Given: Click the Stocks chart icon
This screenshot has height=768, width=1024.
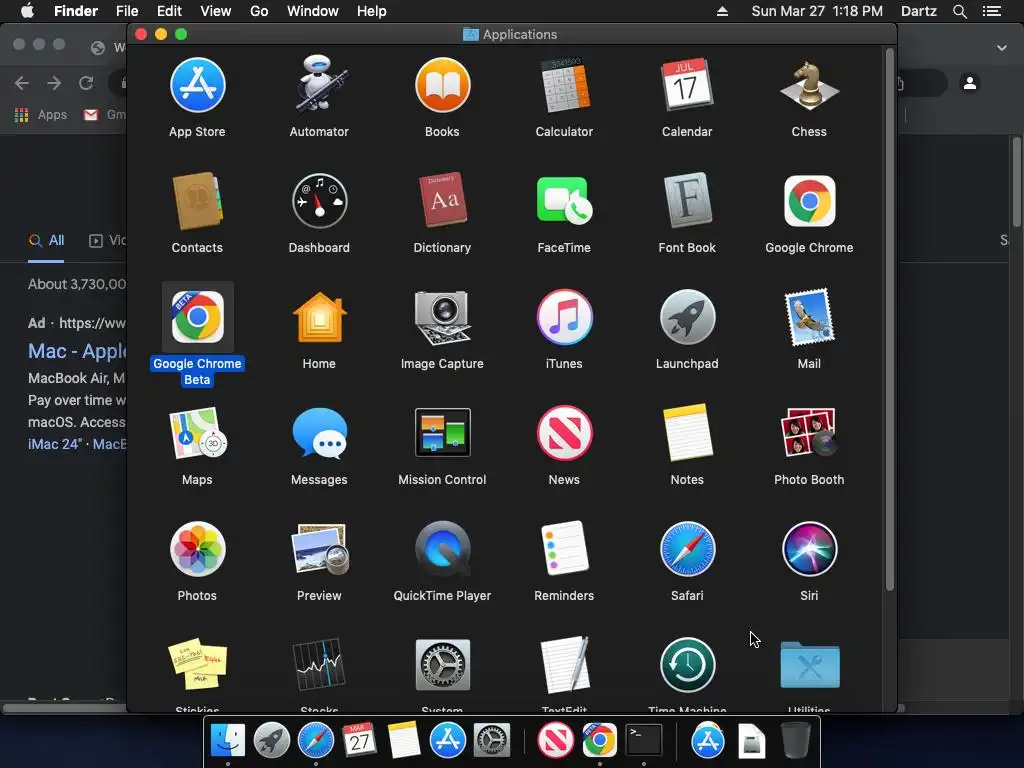Looking at the screenshot, I should tap(319, 665).
